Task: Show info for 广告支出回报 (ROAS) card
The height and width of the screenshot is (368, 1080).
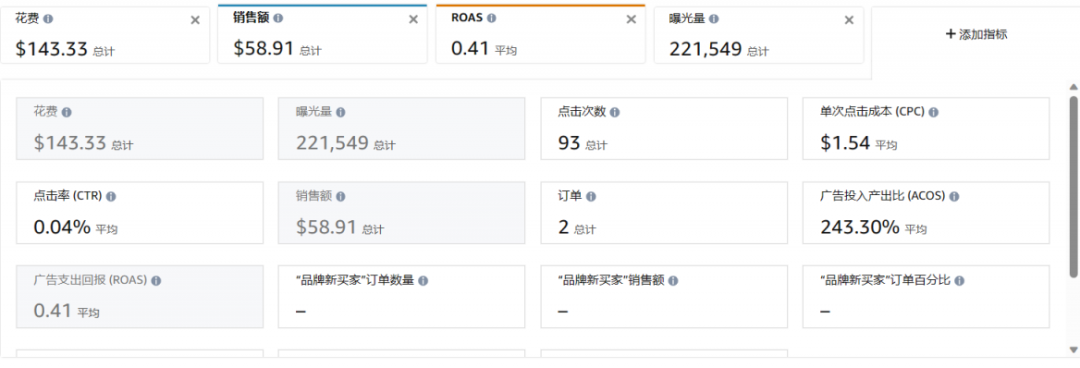Action: point(156,281)
